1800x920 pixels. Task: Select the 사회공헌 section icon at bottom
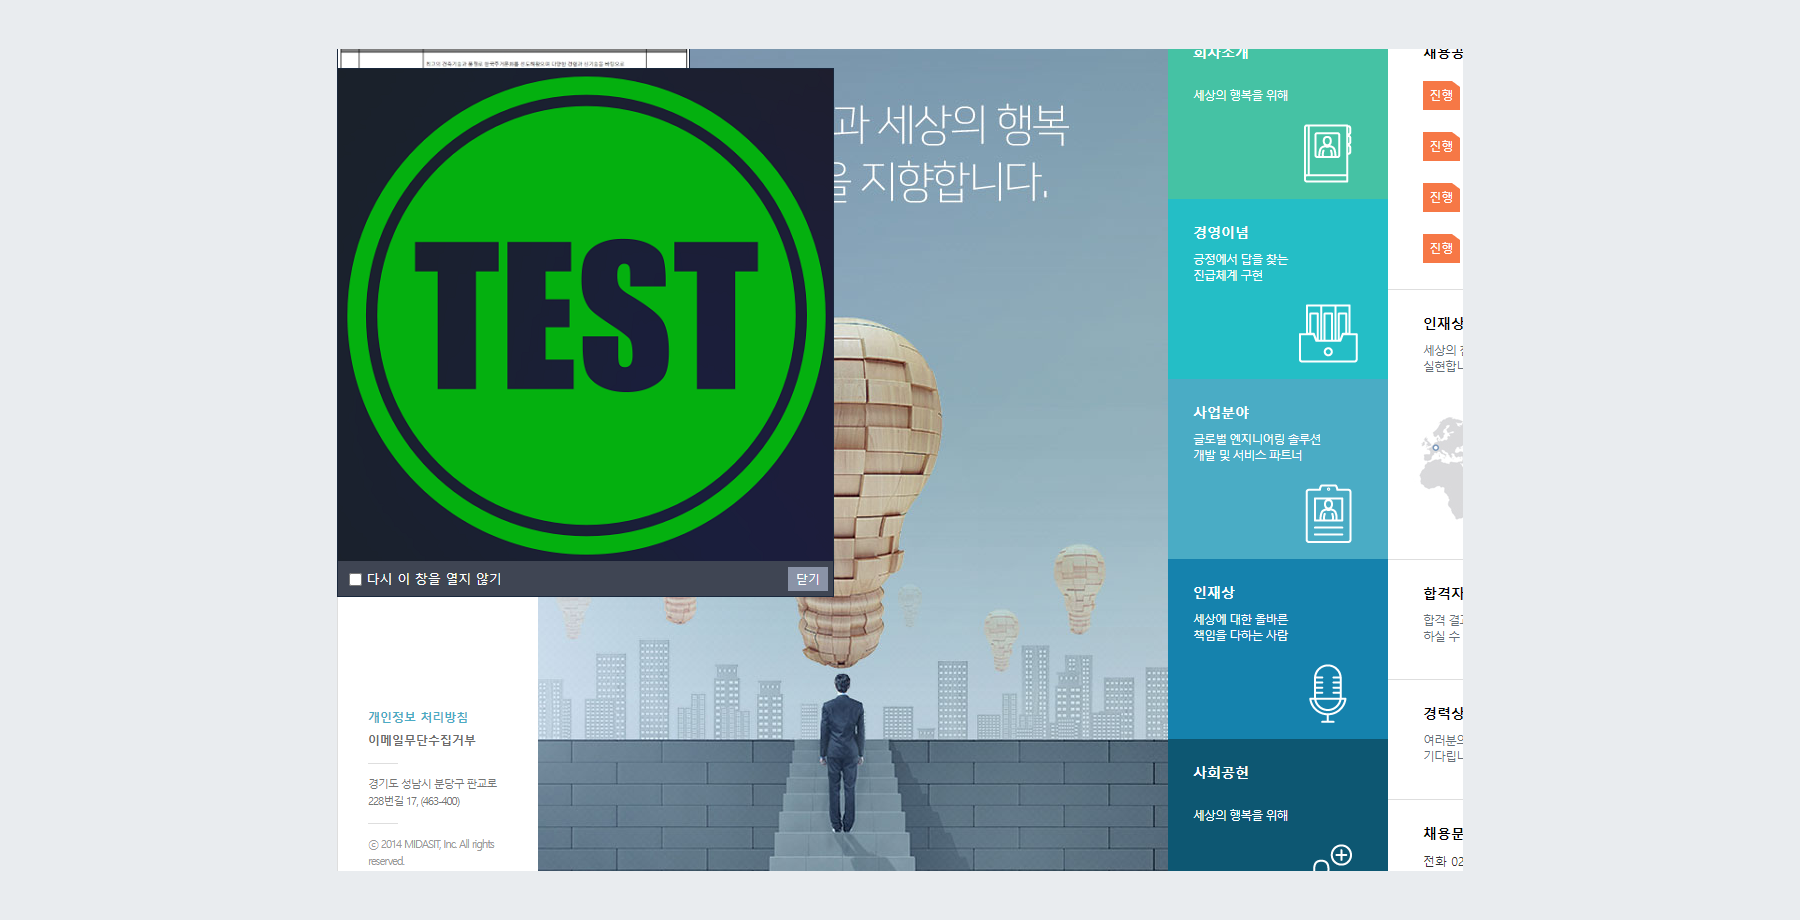[x=1340, y=857]
